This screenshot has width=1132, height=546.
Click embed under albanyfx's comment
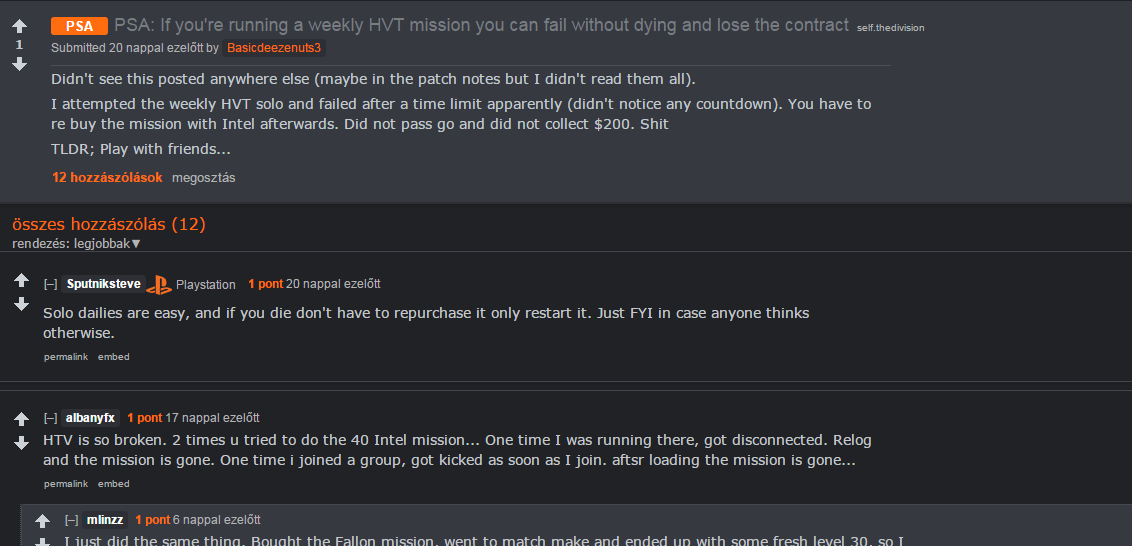coord(114,484)
